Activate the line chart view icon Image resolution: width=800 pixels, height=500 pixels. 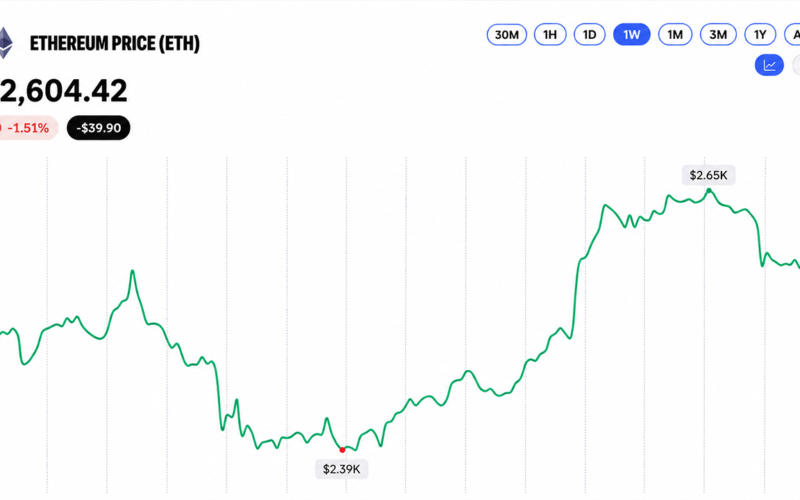(769, 65)
